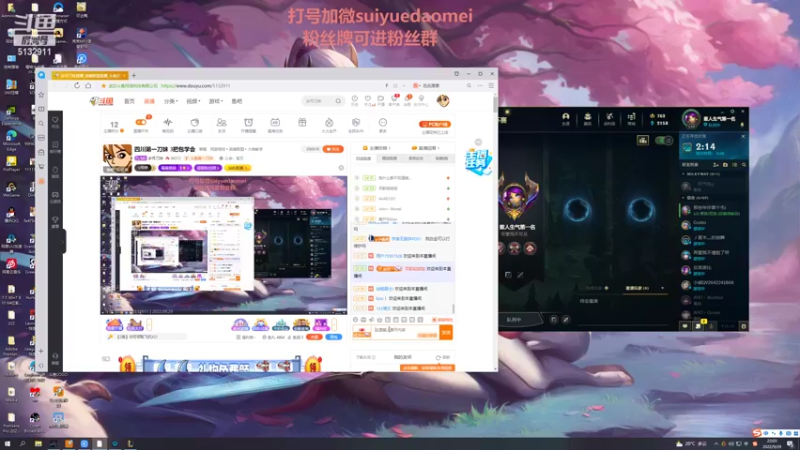Viewport: 800px width, 450px height.
Task: Reload the Douyu page in browser
Action: pyautogui.click(x=77, y=86)
